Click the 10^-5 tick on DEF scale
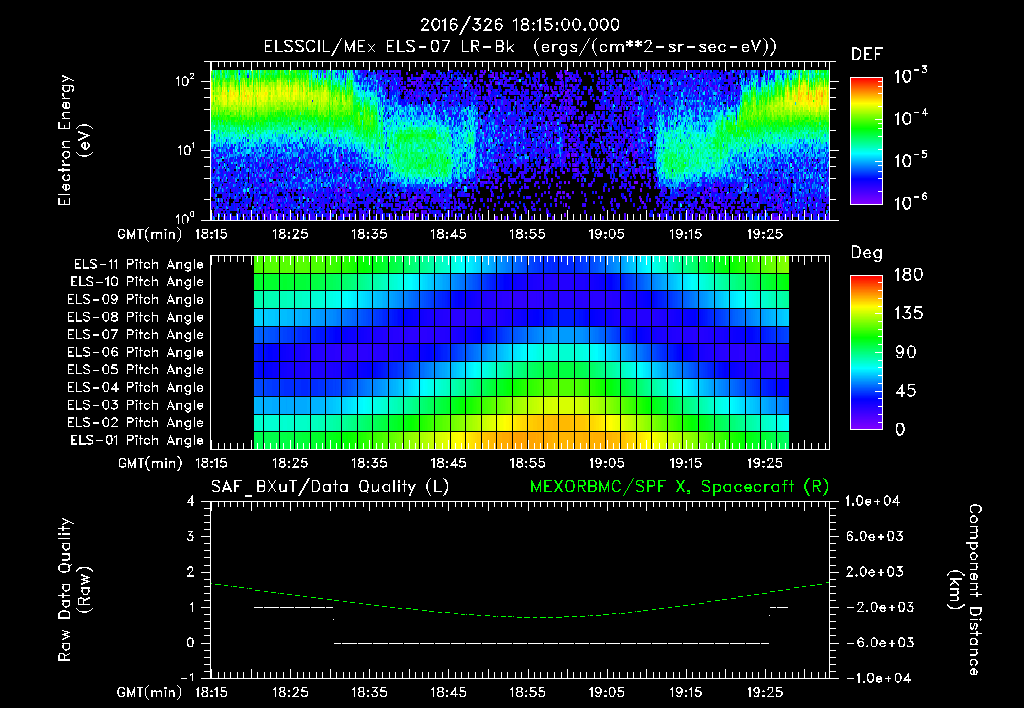The height and width of the screenshot is (708, 1024). point(910,159)
